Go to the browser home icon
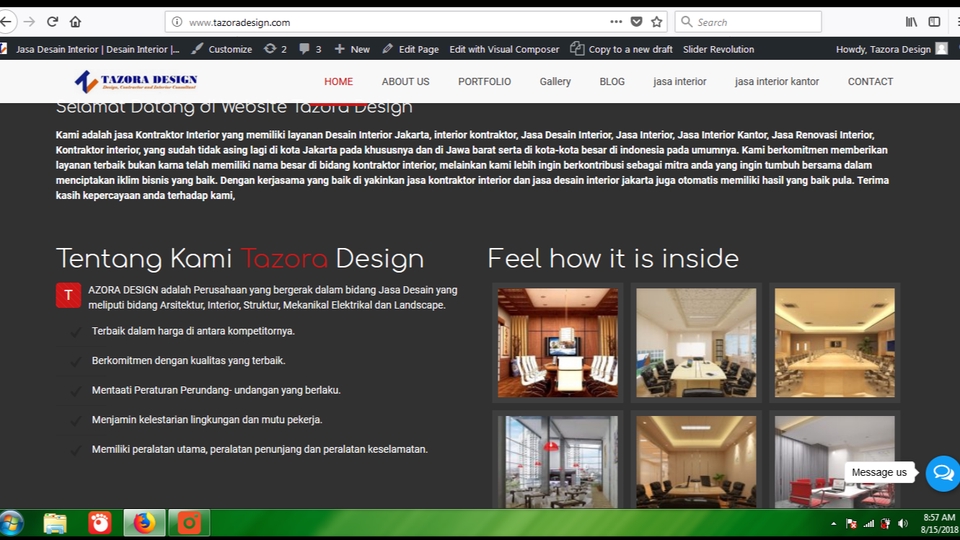The image size is (960, 540). click(x=75, y=22)
